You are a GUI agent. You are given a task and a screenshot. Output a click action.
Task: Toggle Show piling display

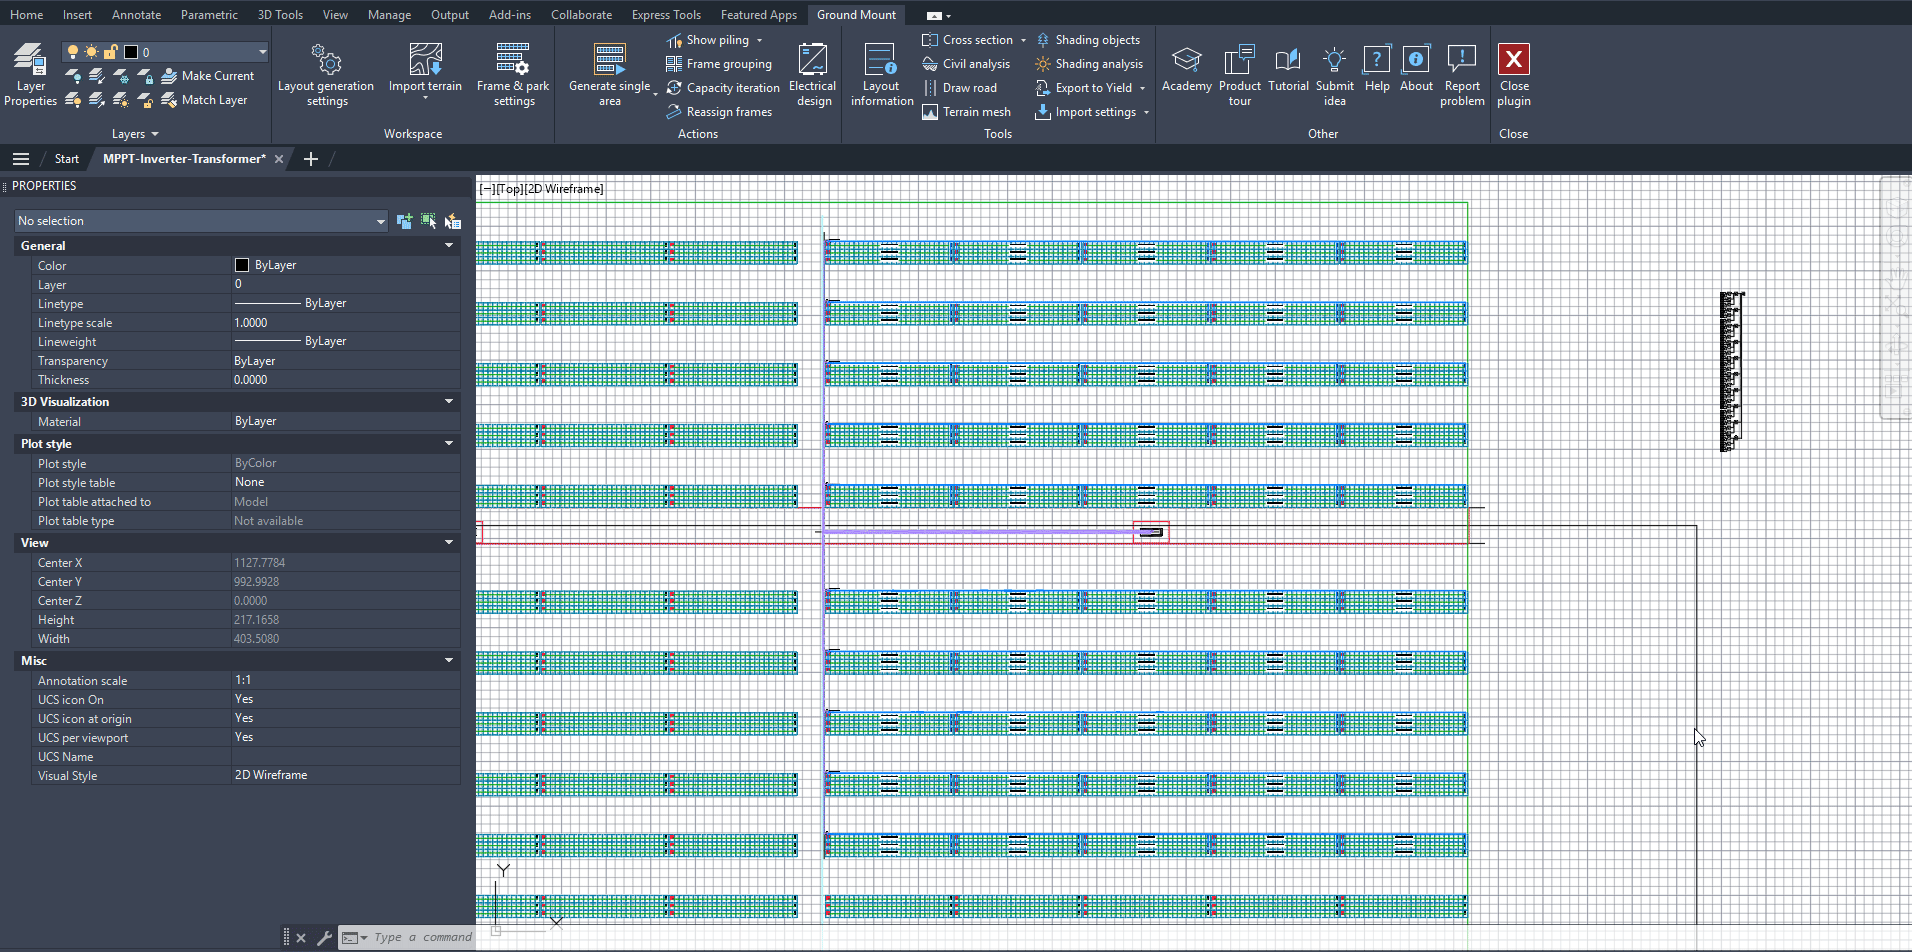pyautogui.click(x=715, y=40)
